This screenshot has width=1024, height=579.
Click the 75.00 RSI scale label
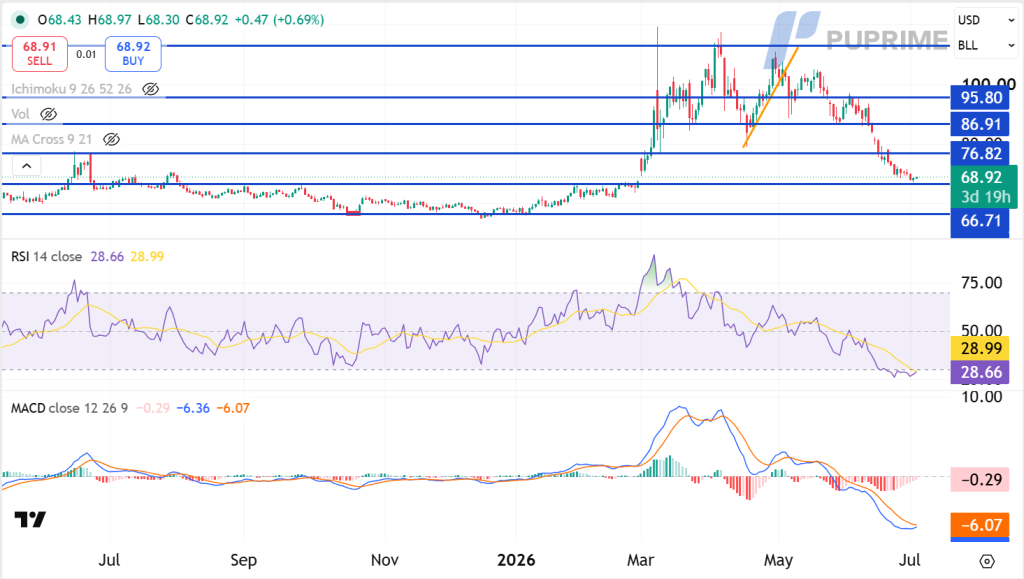981,283
